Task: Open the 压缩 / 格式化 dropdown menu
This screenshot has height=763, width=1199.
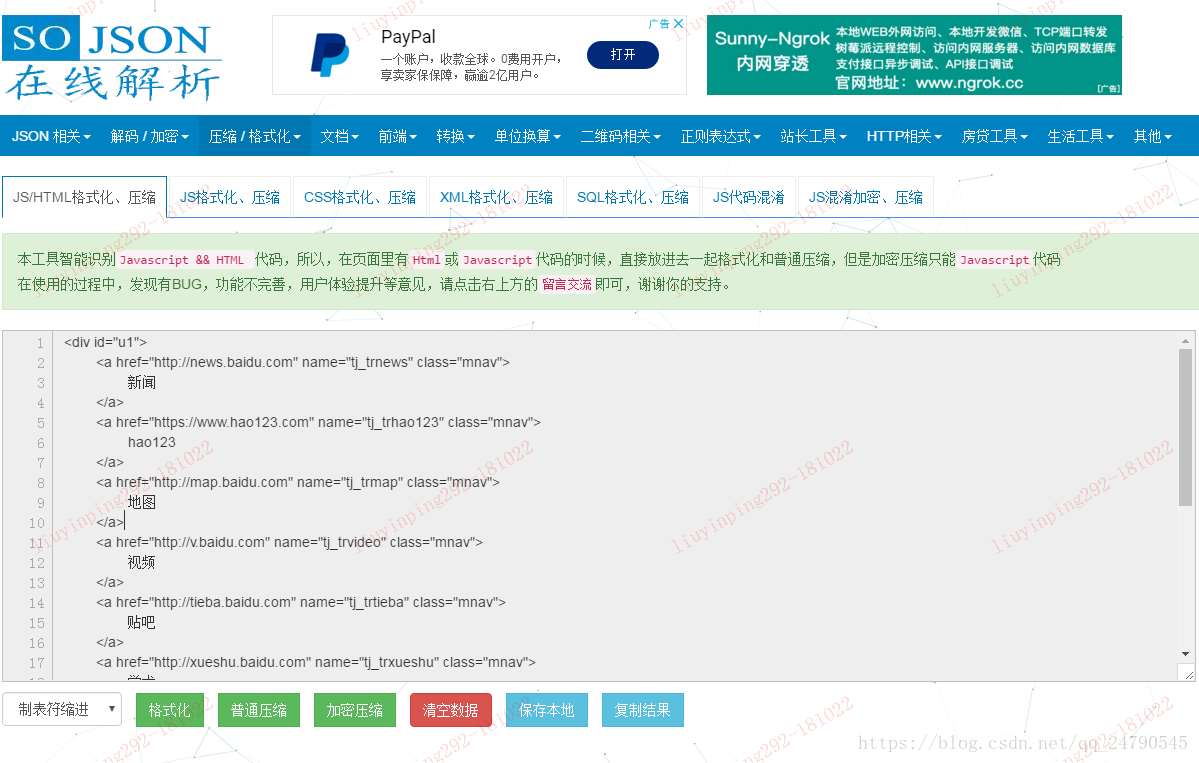Action: (x=255, y=136)
